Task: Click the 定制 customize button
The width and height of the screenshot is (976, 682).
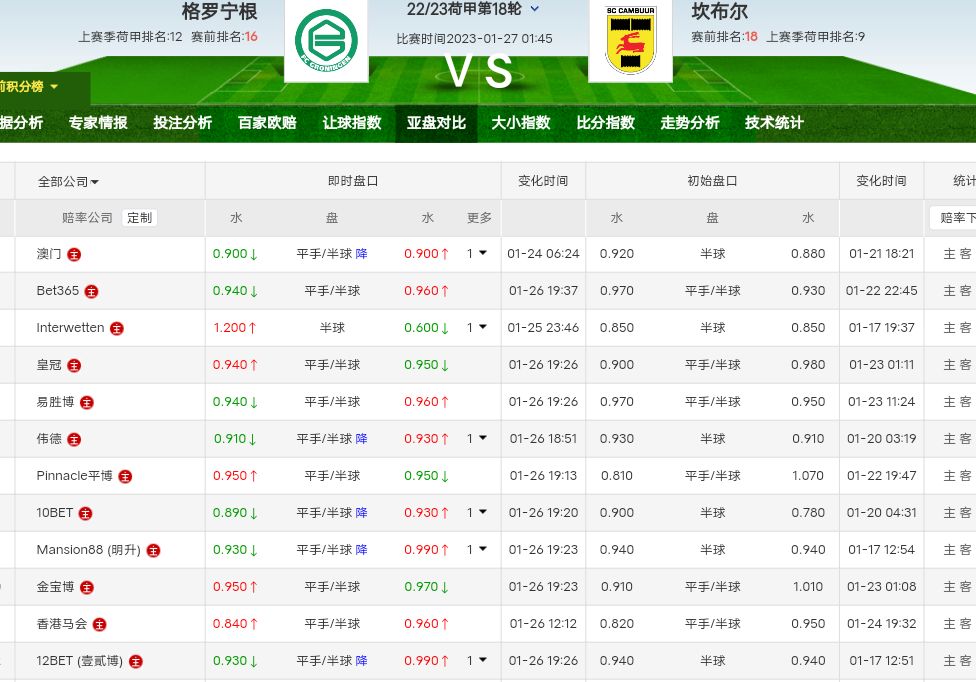Action: tap(140, 218)
